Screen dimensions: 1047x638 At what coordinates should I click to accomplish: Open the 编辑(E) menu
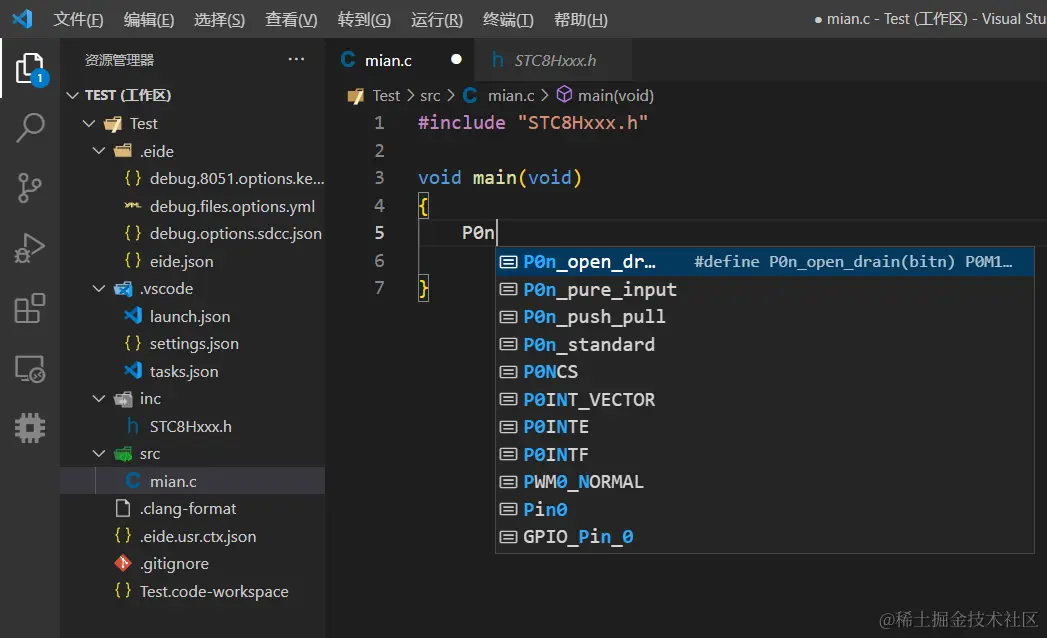coord(149,19)
